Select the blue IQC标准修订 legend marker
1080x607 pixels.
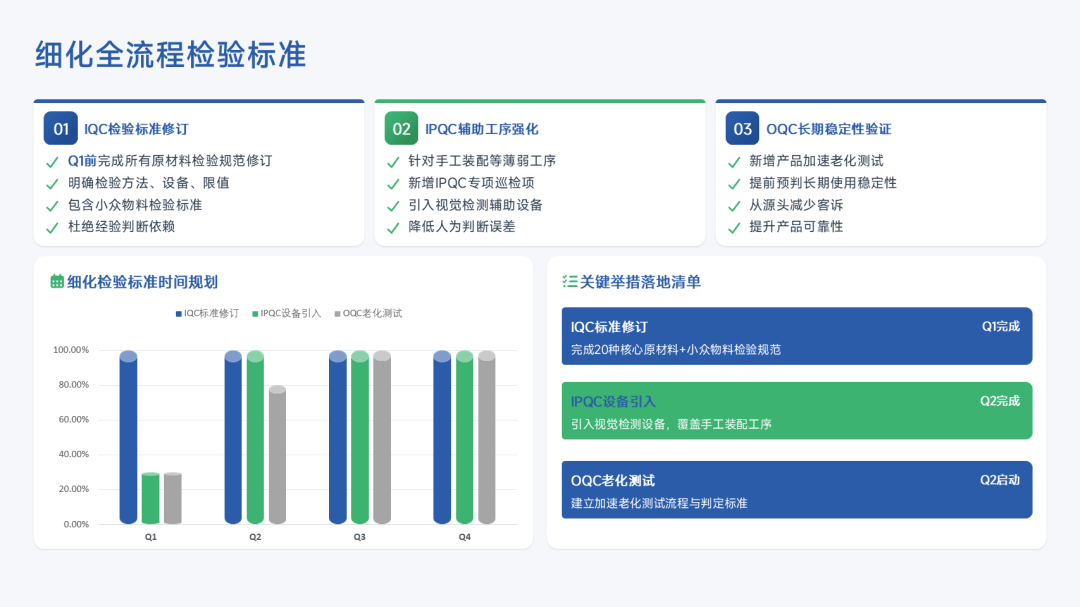click(x=179, y=314)
